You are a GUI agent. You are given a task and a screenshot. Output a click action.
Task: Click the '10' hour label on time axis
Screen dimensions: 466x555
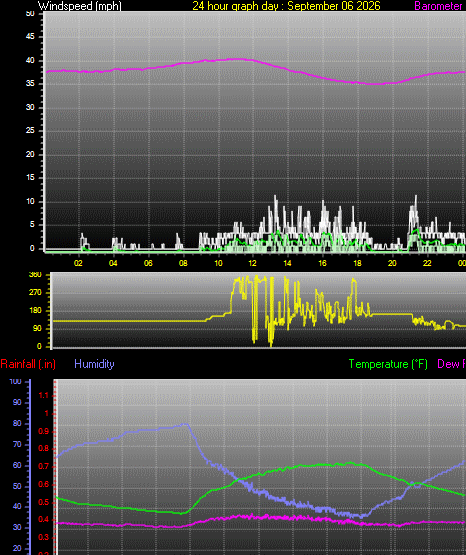pos(218,263)
